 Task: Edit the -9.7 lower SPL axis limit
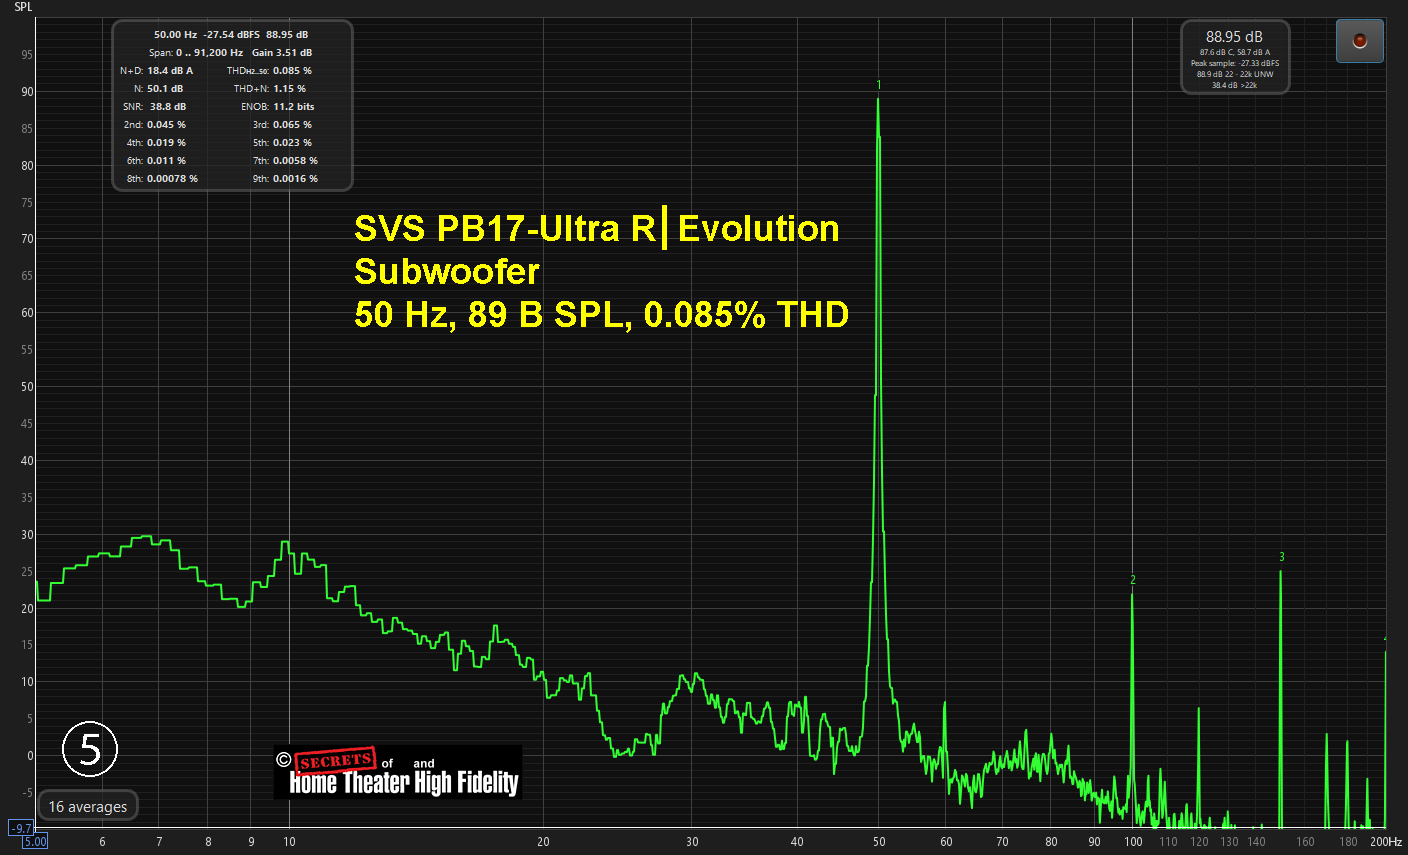[21, 828]
